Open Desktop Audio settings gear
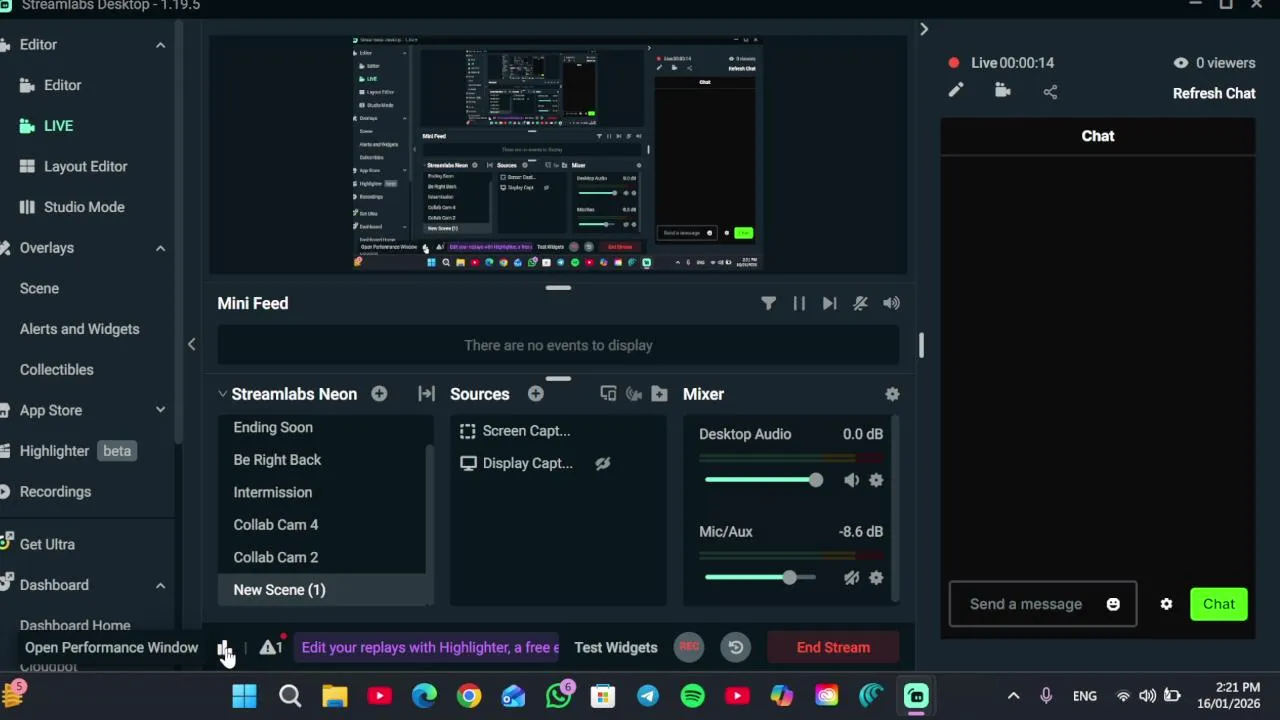Image resolution: width=1280 pixels, height=720 pixels. pos(876,480)
